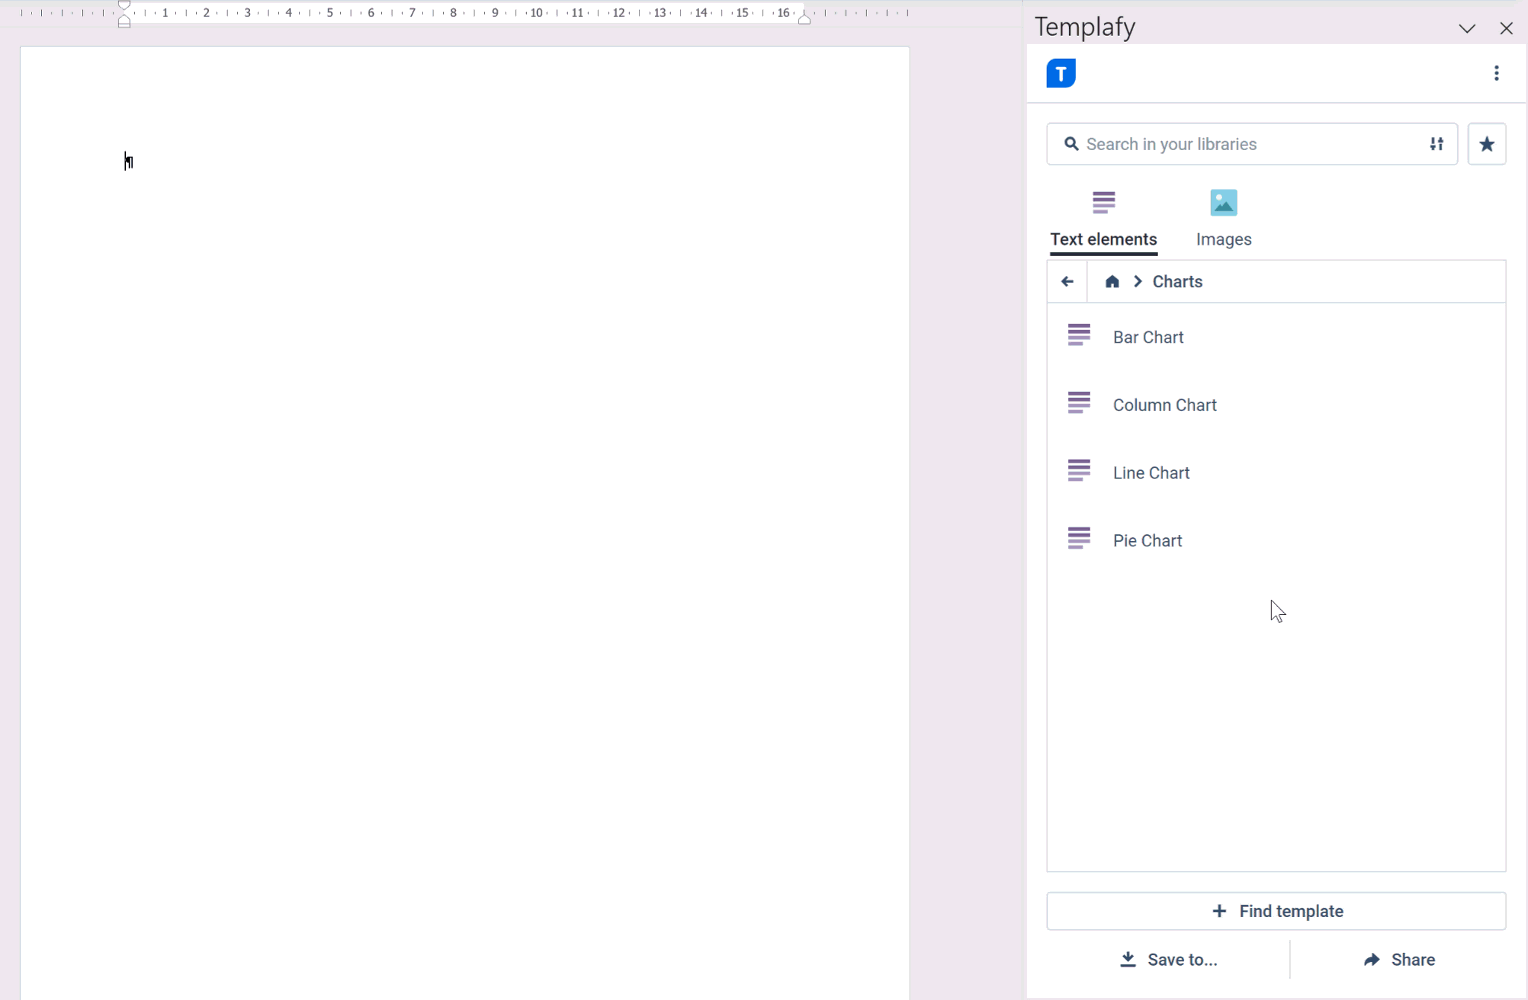The image size is (1528, 1000).
Task: Click Find template
Action: [x=1276, y=911]
